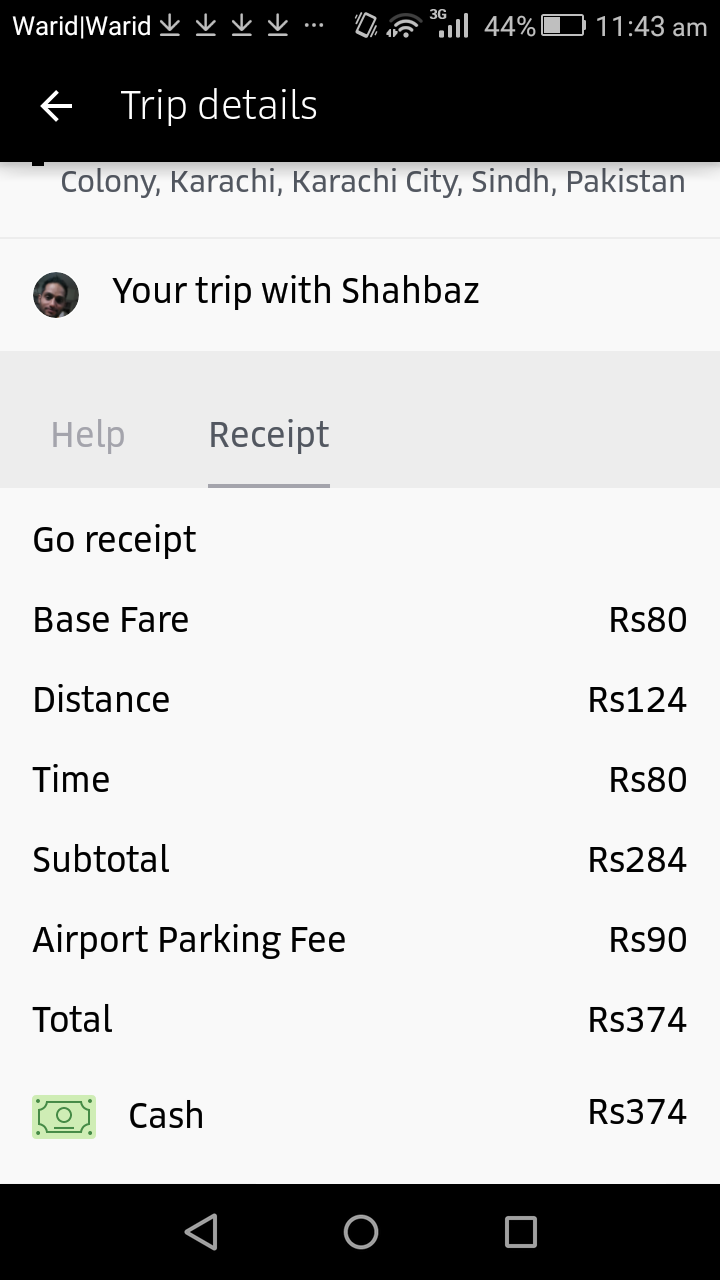The width and height of the screenshot is (720, 1280).
Task: Tap the back arrow in Trip details header
Action: [x=56, y=106]
